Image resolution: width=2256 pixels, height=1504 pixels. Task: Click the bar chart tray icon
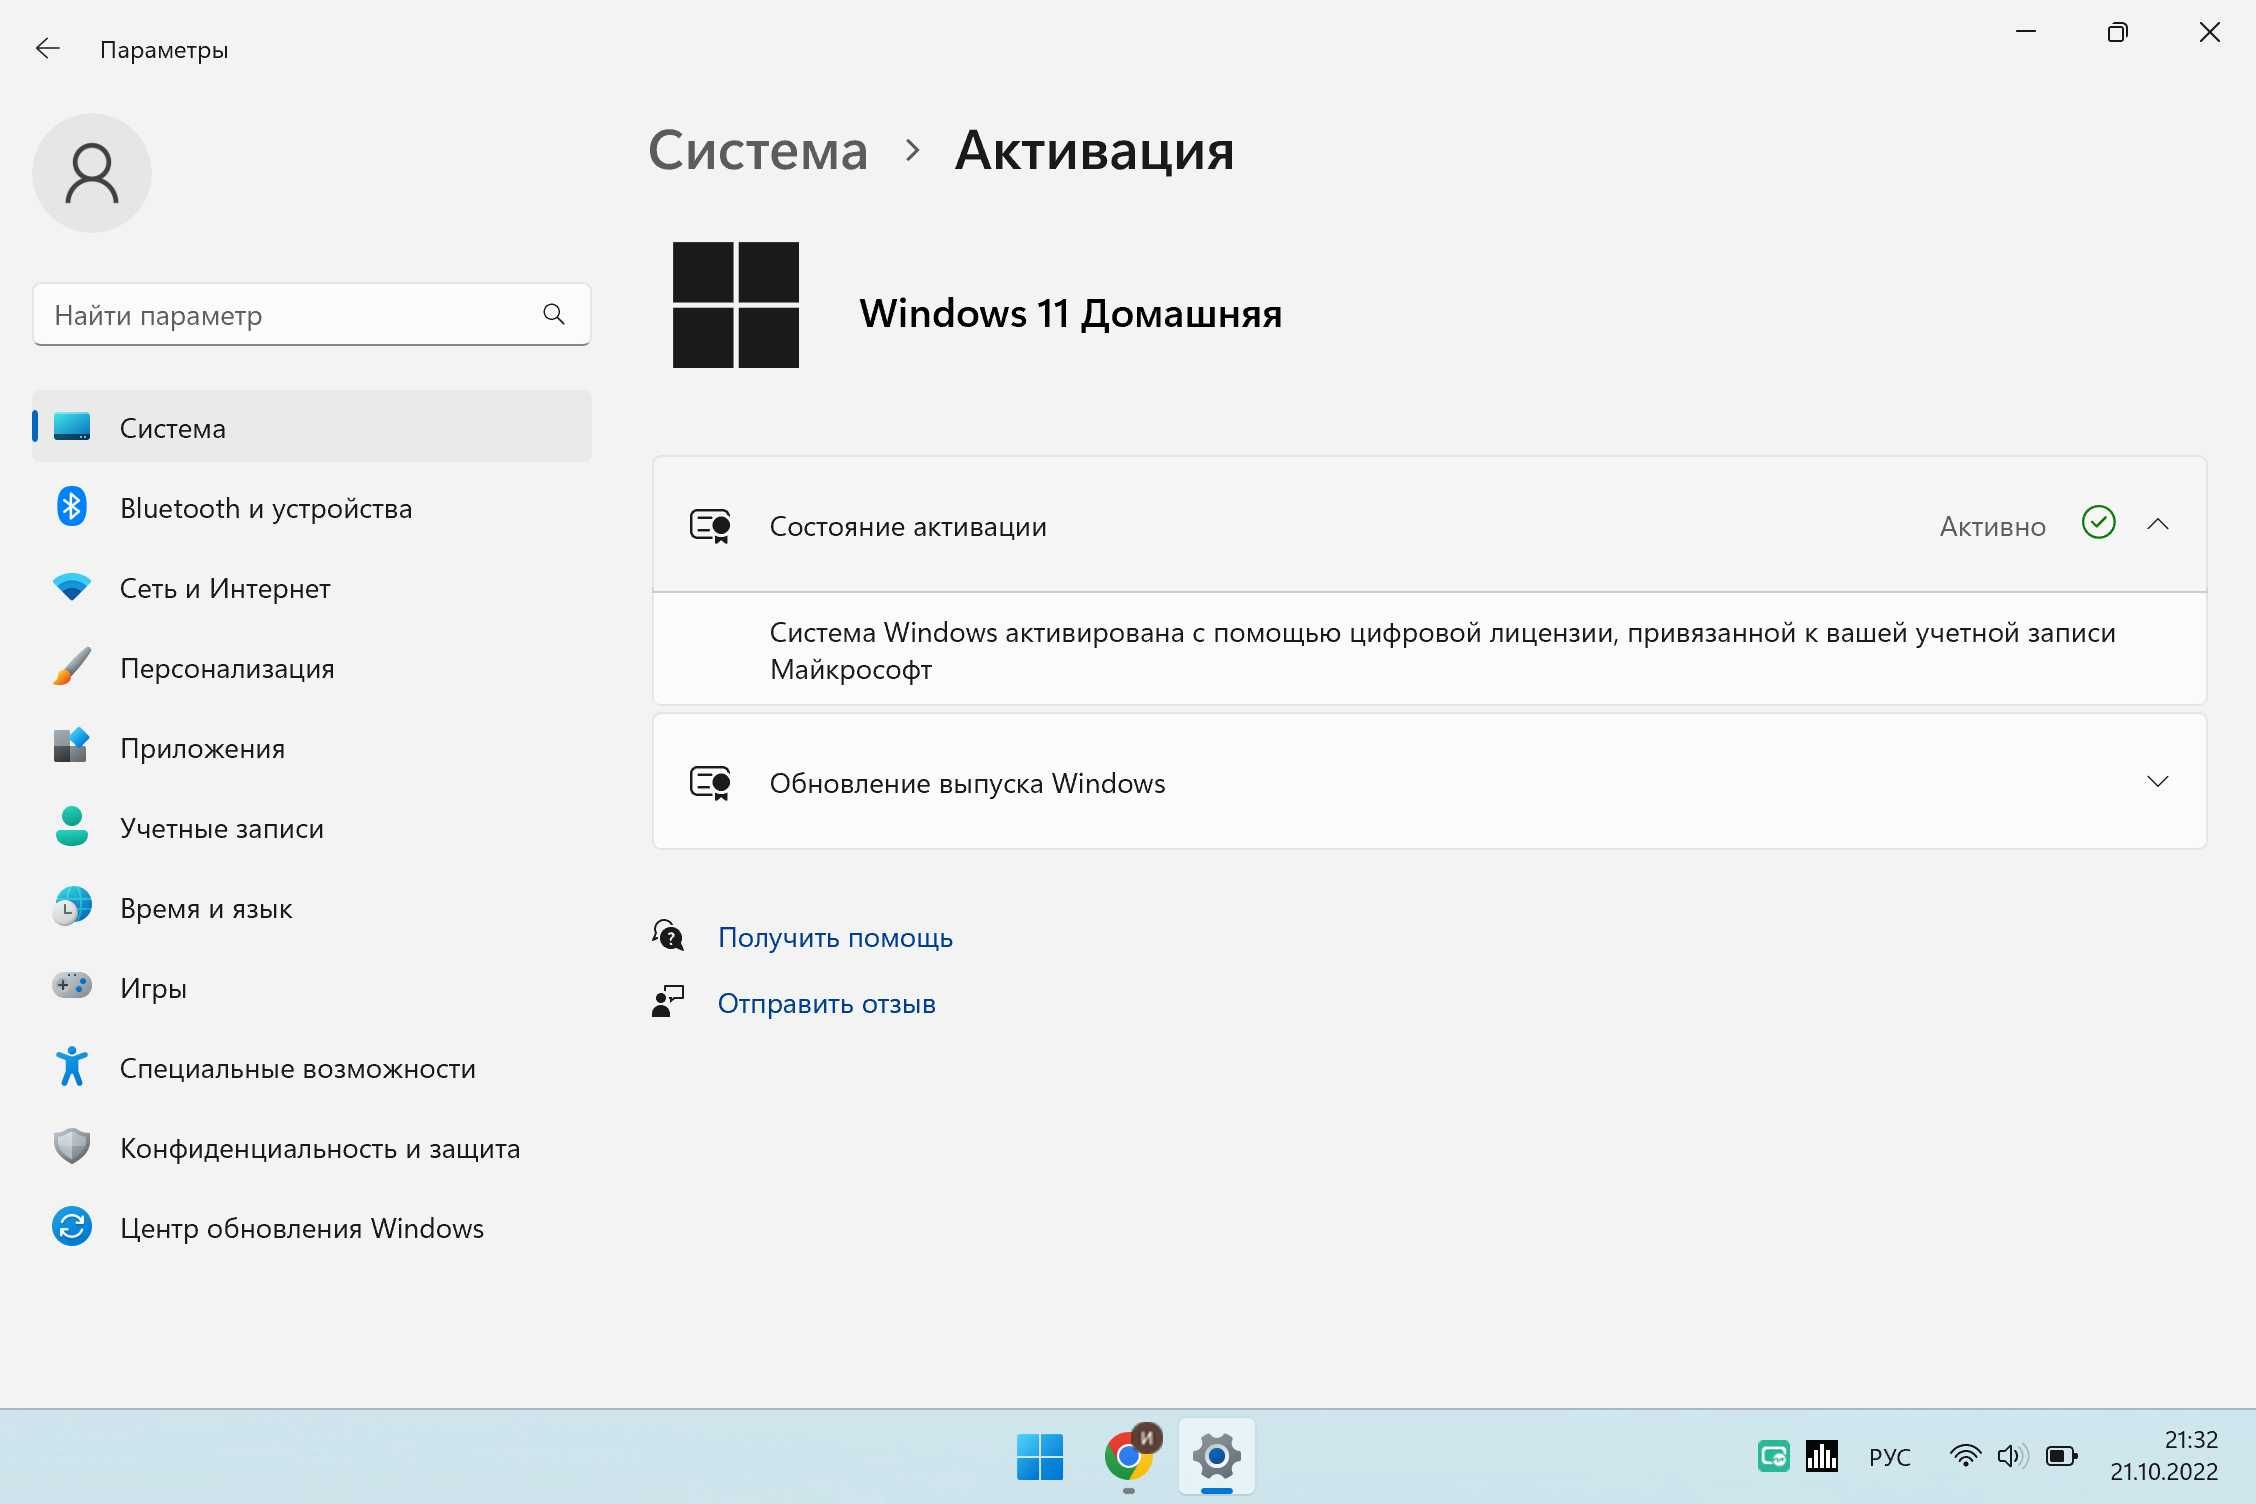[1822, 1456]
